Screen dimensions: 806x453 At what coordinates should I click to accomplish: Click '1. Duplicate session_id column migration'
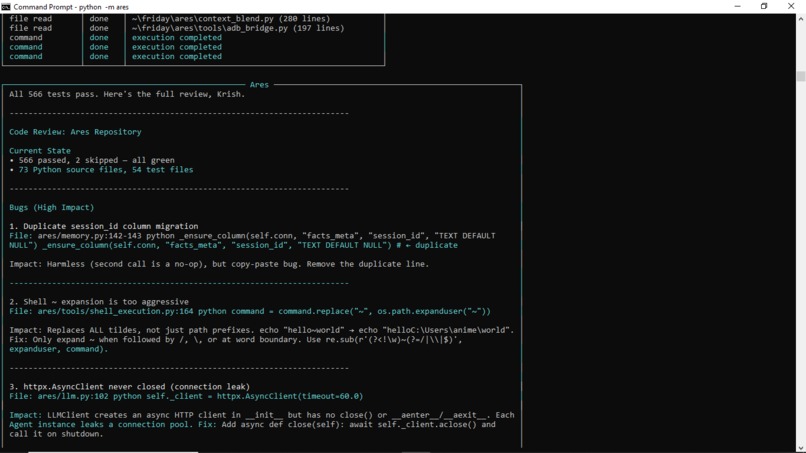103,226
